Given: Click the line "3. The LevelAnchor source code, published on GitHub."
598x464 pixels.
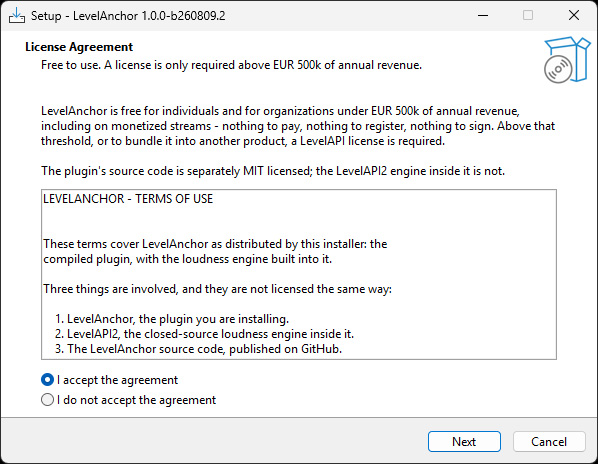Looking at the screenshot, I should [198, 349].
